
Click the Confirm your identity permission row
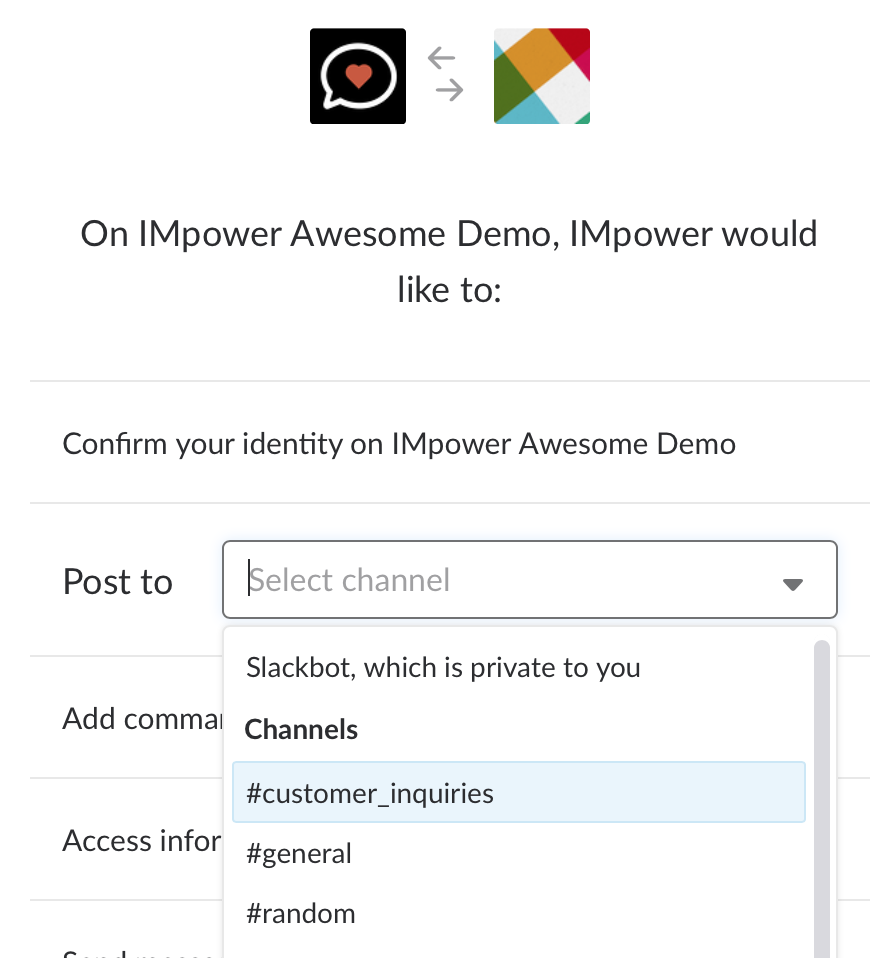399,444
